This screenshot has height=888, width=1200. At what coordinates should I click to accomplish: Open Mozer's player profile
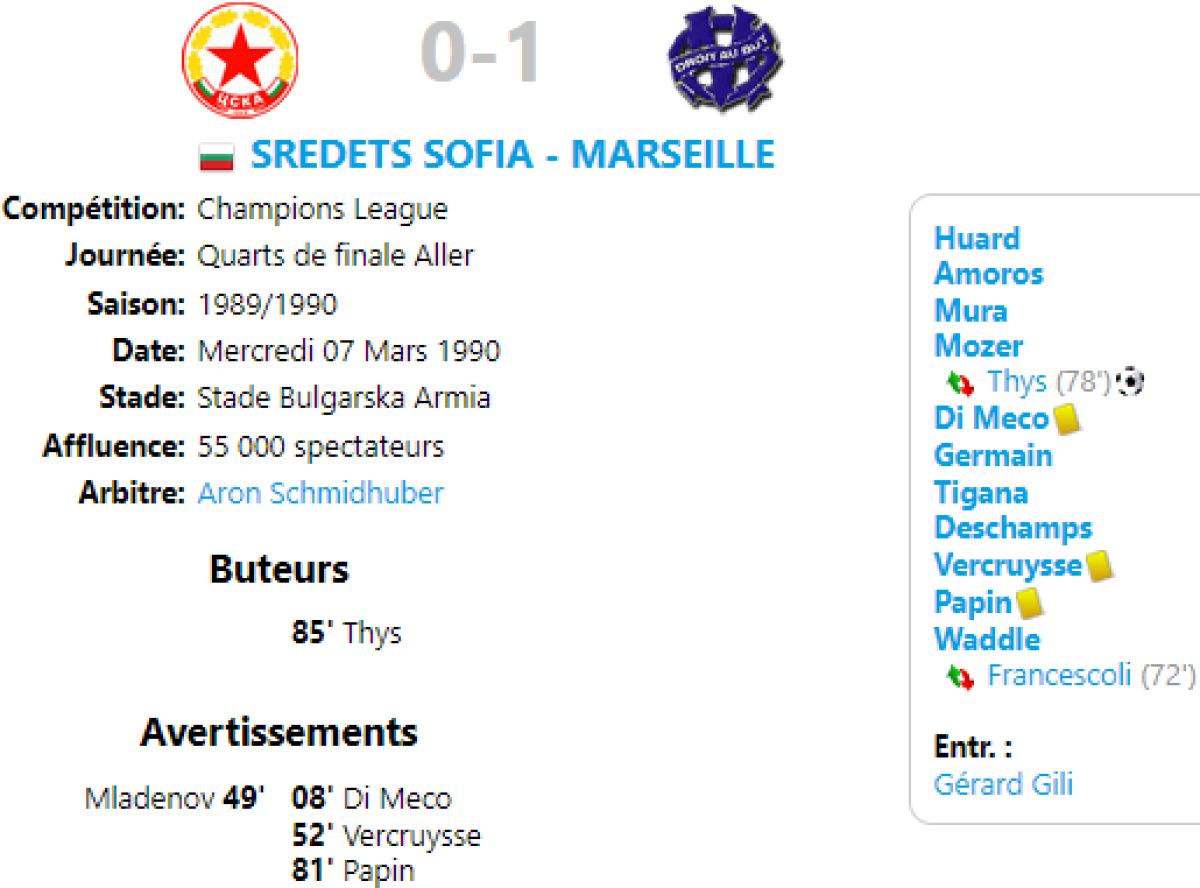(x=978, y=347)
